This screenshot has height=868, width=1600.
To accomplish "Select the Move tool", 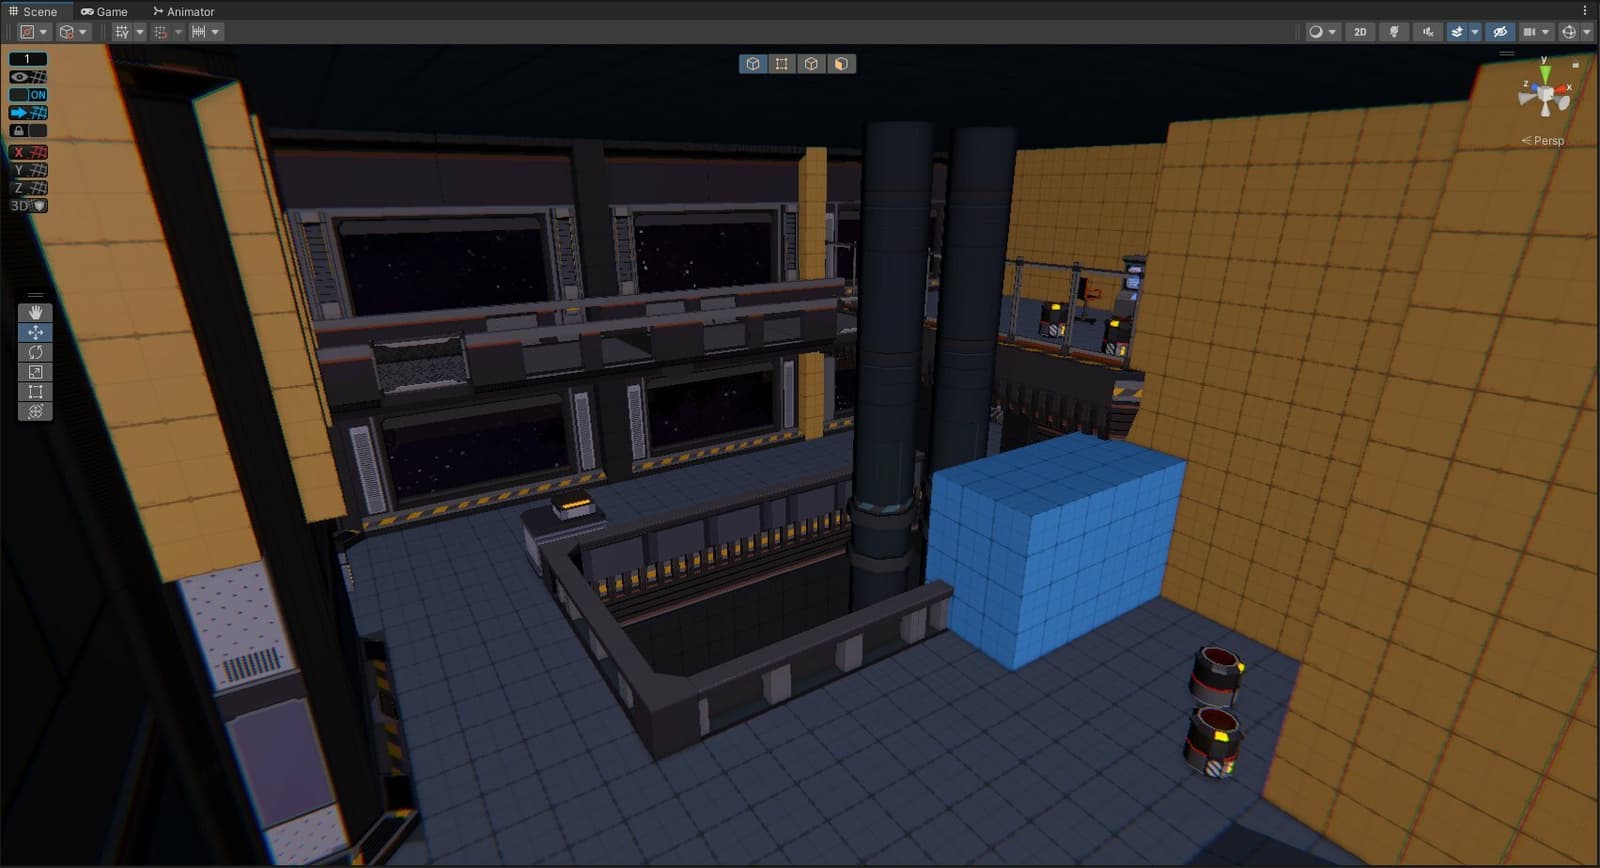I will [35, 332].
